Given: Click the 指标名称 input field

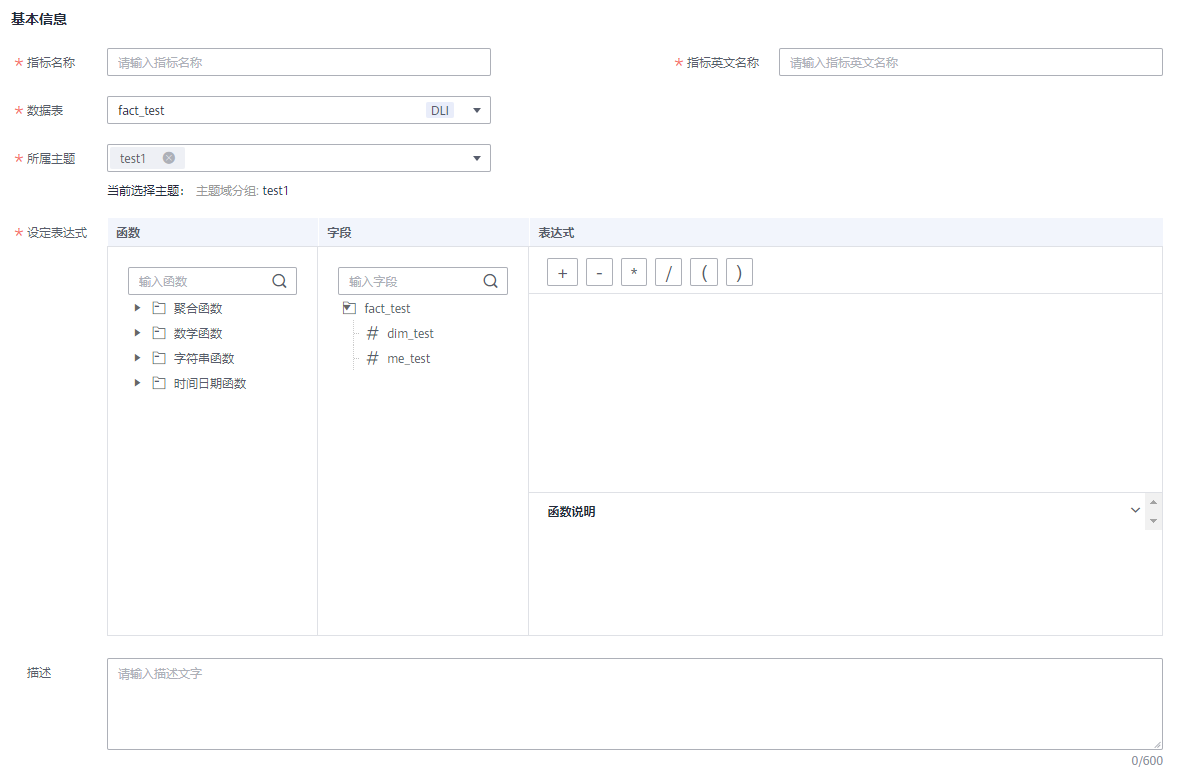Looking at the screenshot, I should [298, 62].
